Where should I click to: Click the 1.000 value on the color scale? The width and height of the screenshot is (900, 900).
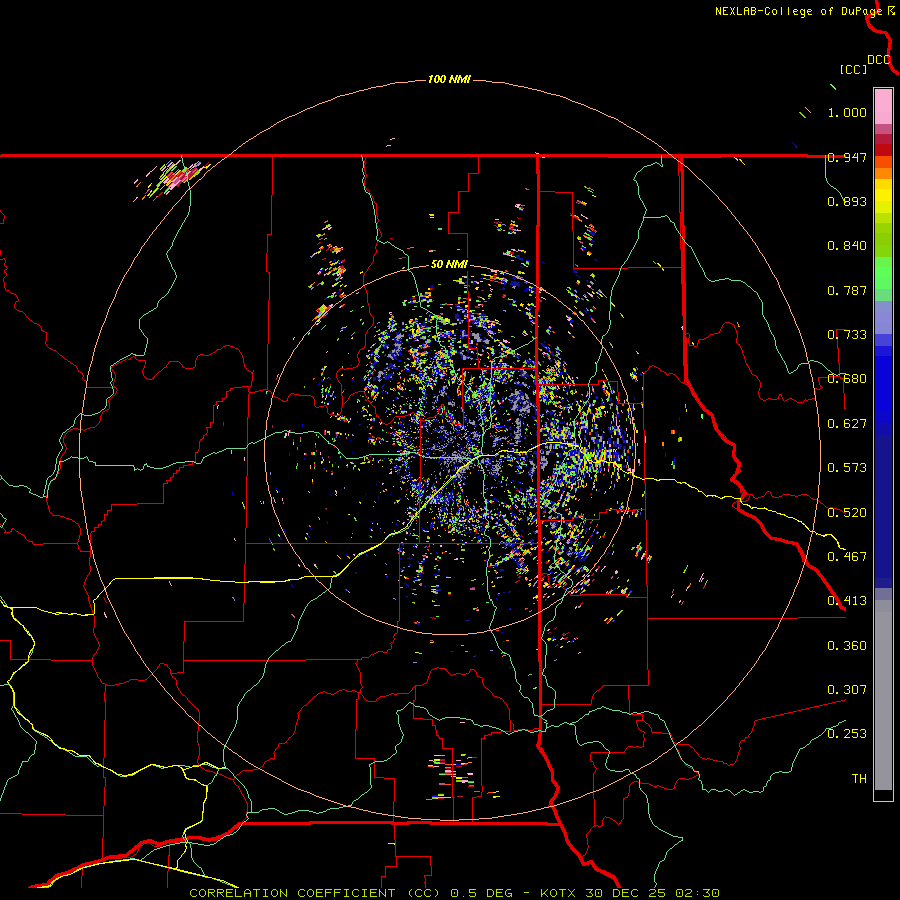847,112
